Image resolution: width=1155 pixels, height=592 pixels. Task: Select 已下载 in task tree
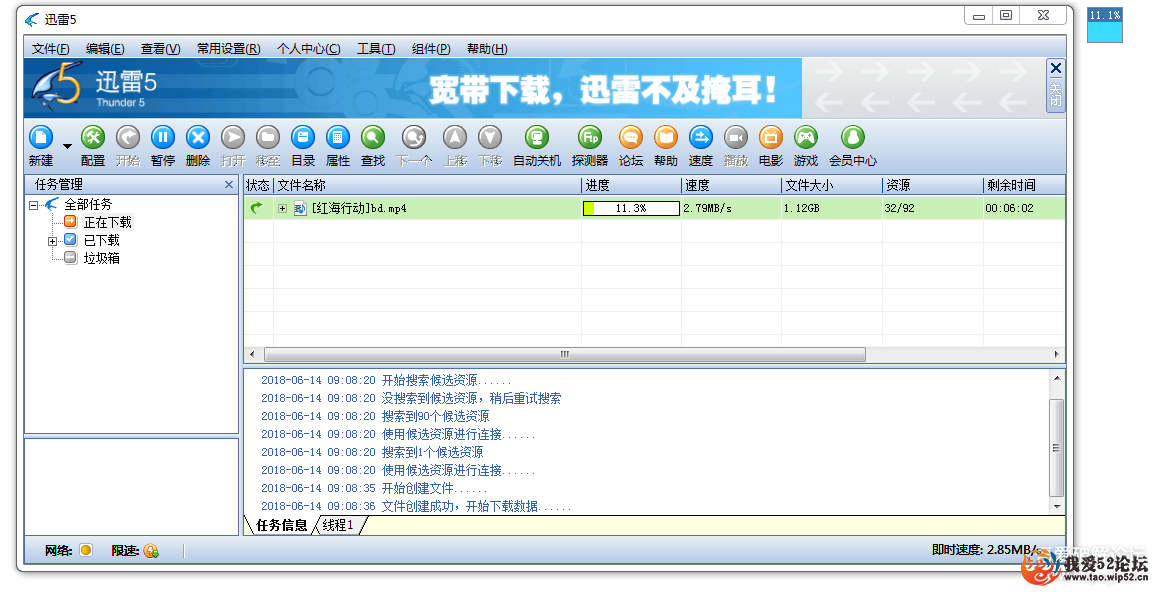(102, 241)
